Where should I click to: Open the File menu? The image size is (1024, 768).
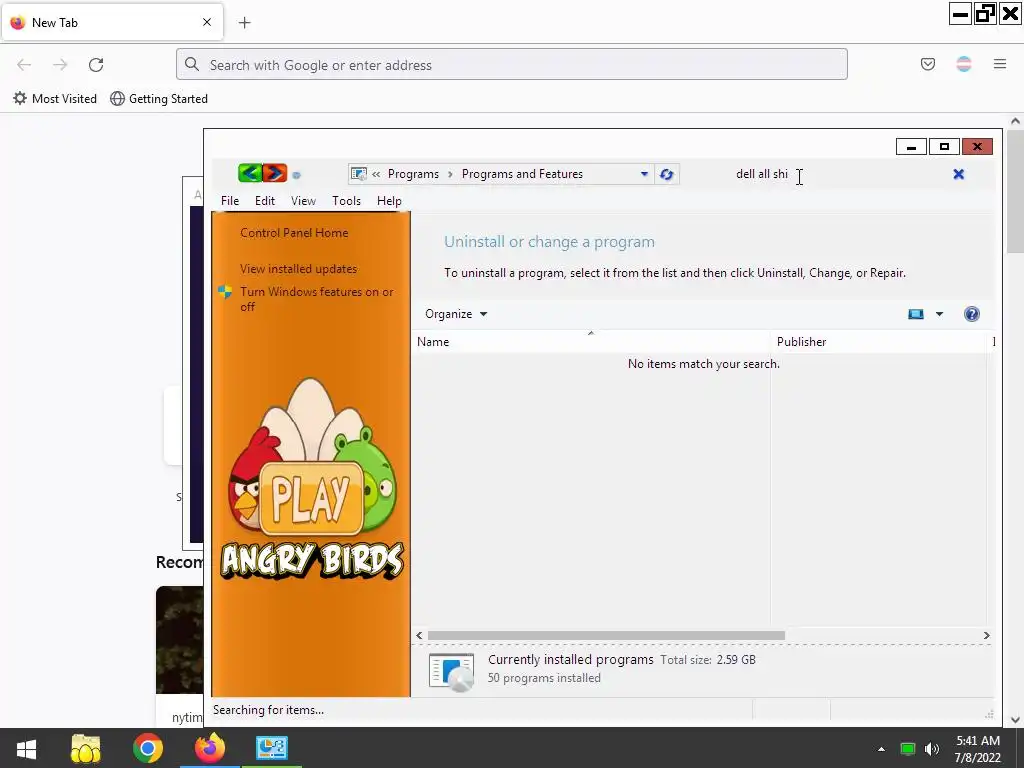click(x=230, y=201)
